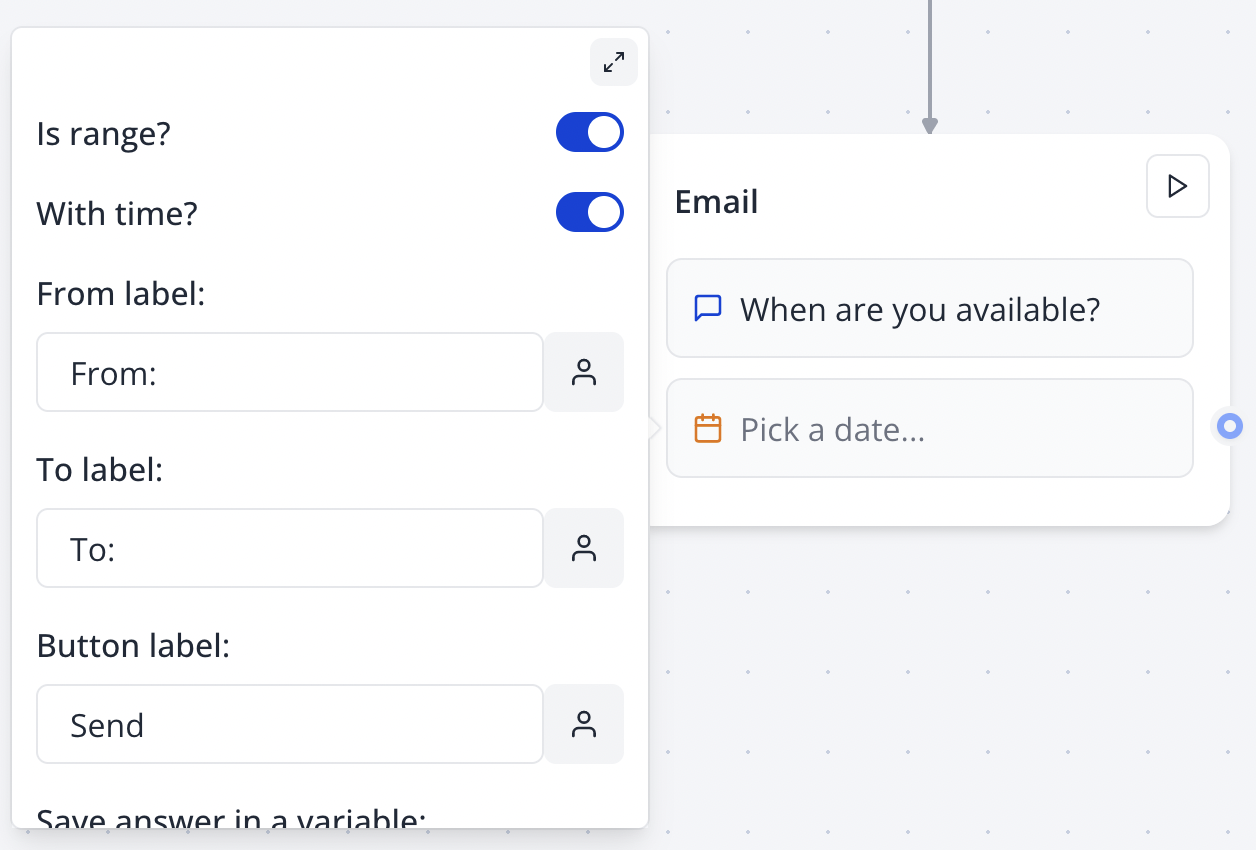Image resolution: width=1256 pixels, height=850 pixels.
Task: Expand the date settings panel to full view
Action: click(613, 62)
